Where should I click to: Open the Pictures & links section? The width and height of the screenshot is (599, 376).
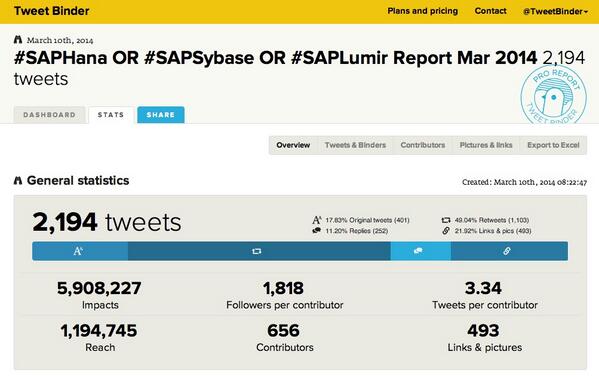pos(486,145)
